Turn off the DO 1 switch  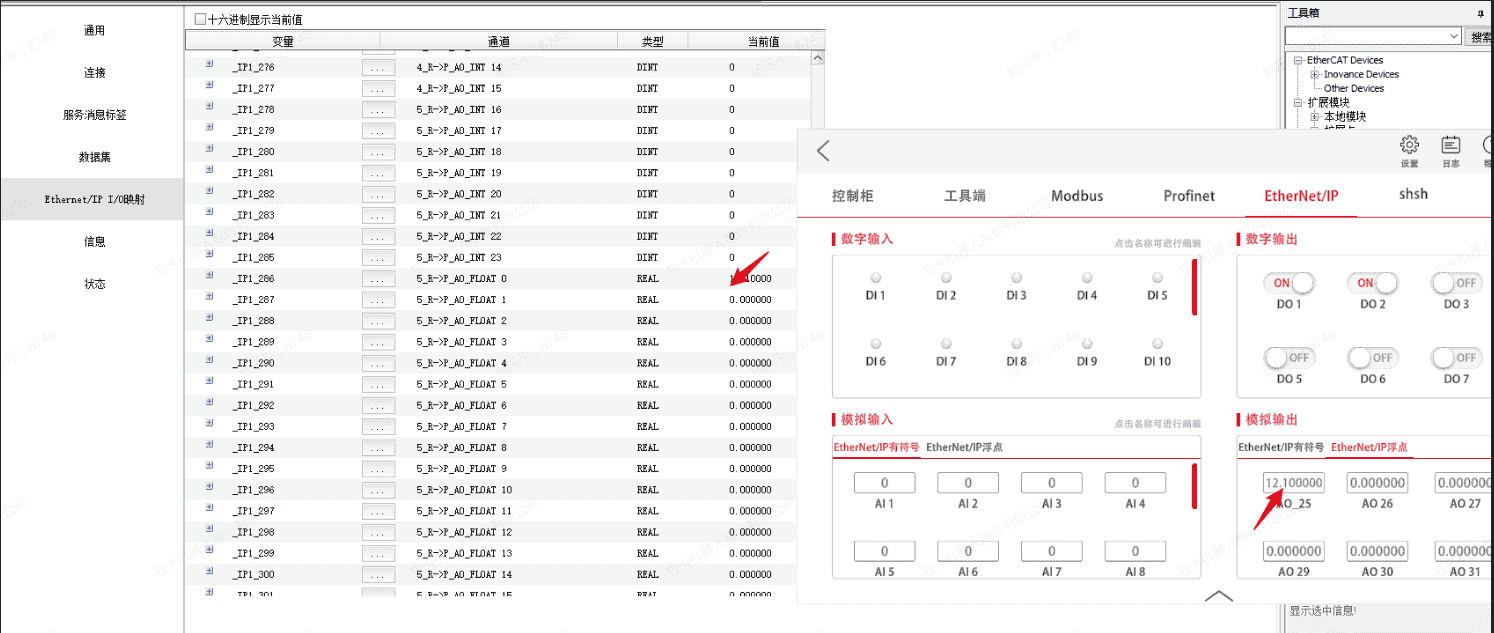tap(1289, 283)
